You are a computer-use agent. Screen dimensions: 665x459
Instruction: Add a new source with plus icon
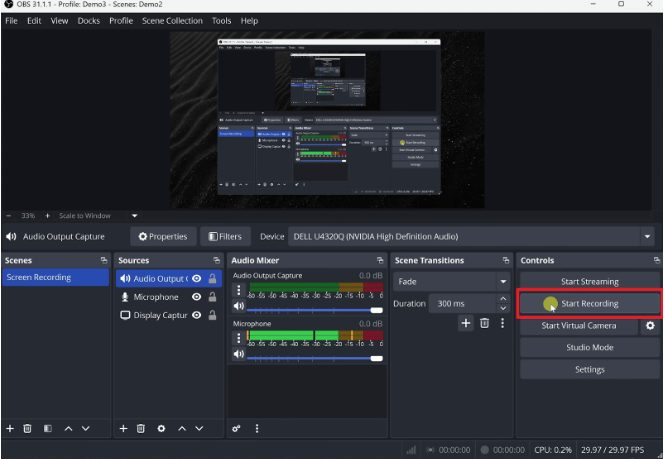(x=124, y=428)
